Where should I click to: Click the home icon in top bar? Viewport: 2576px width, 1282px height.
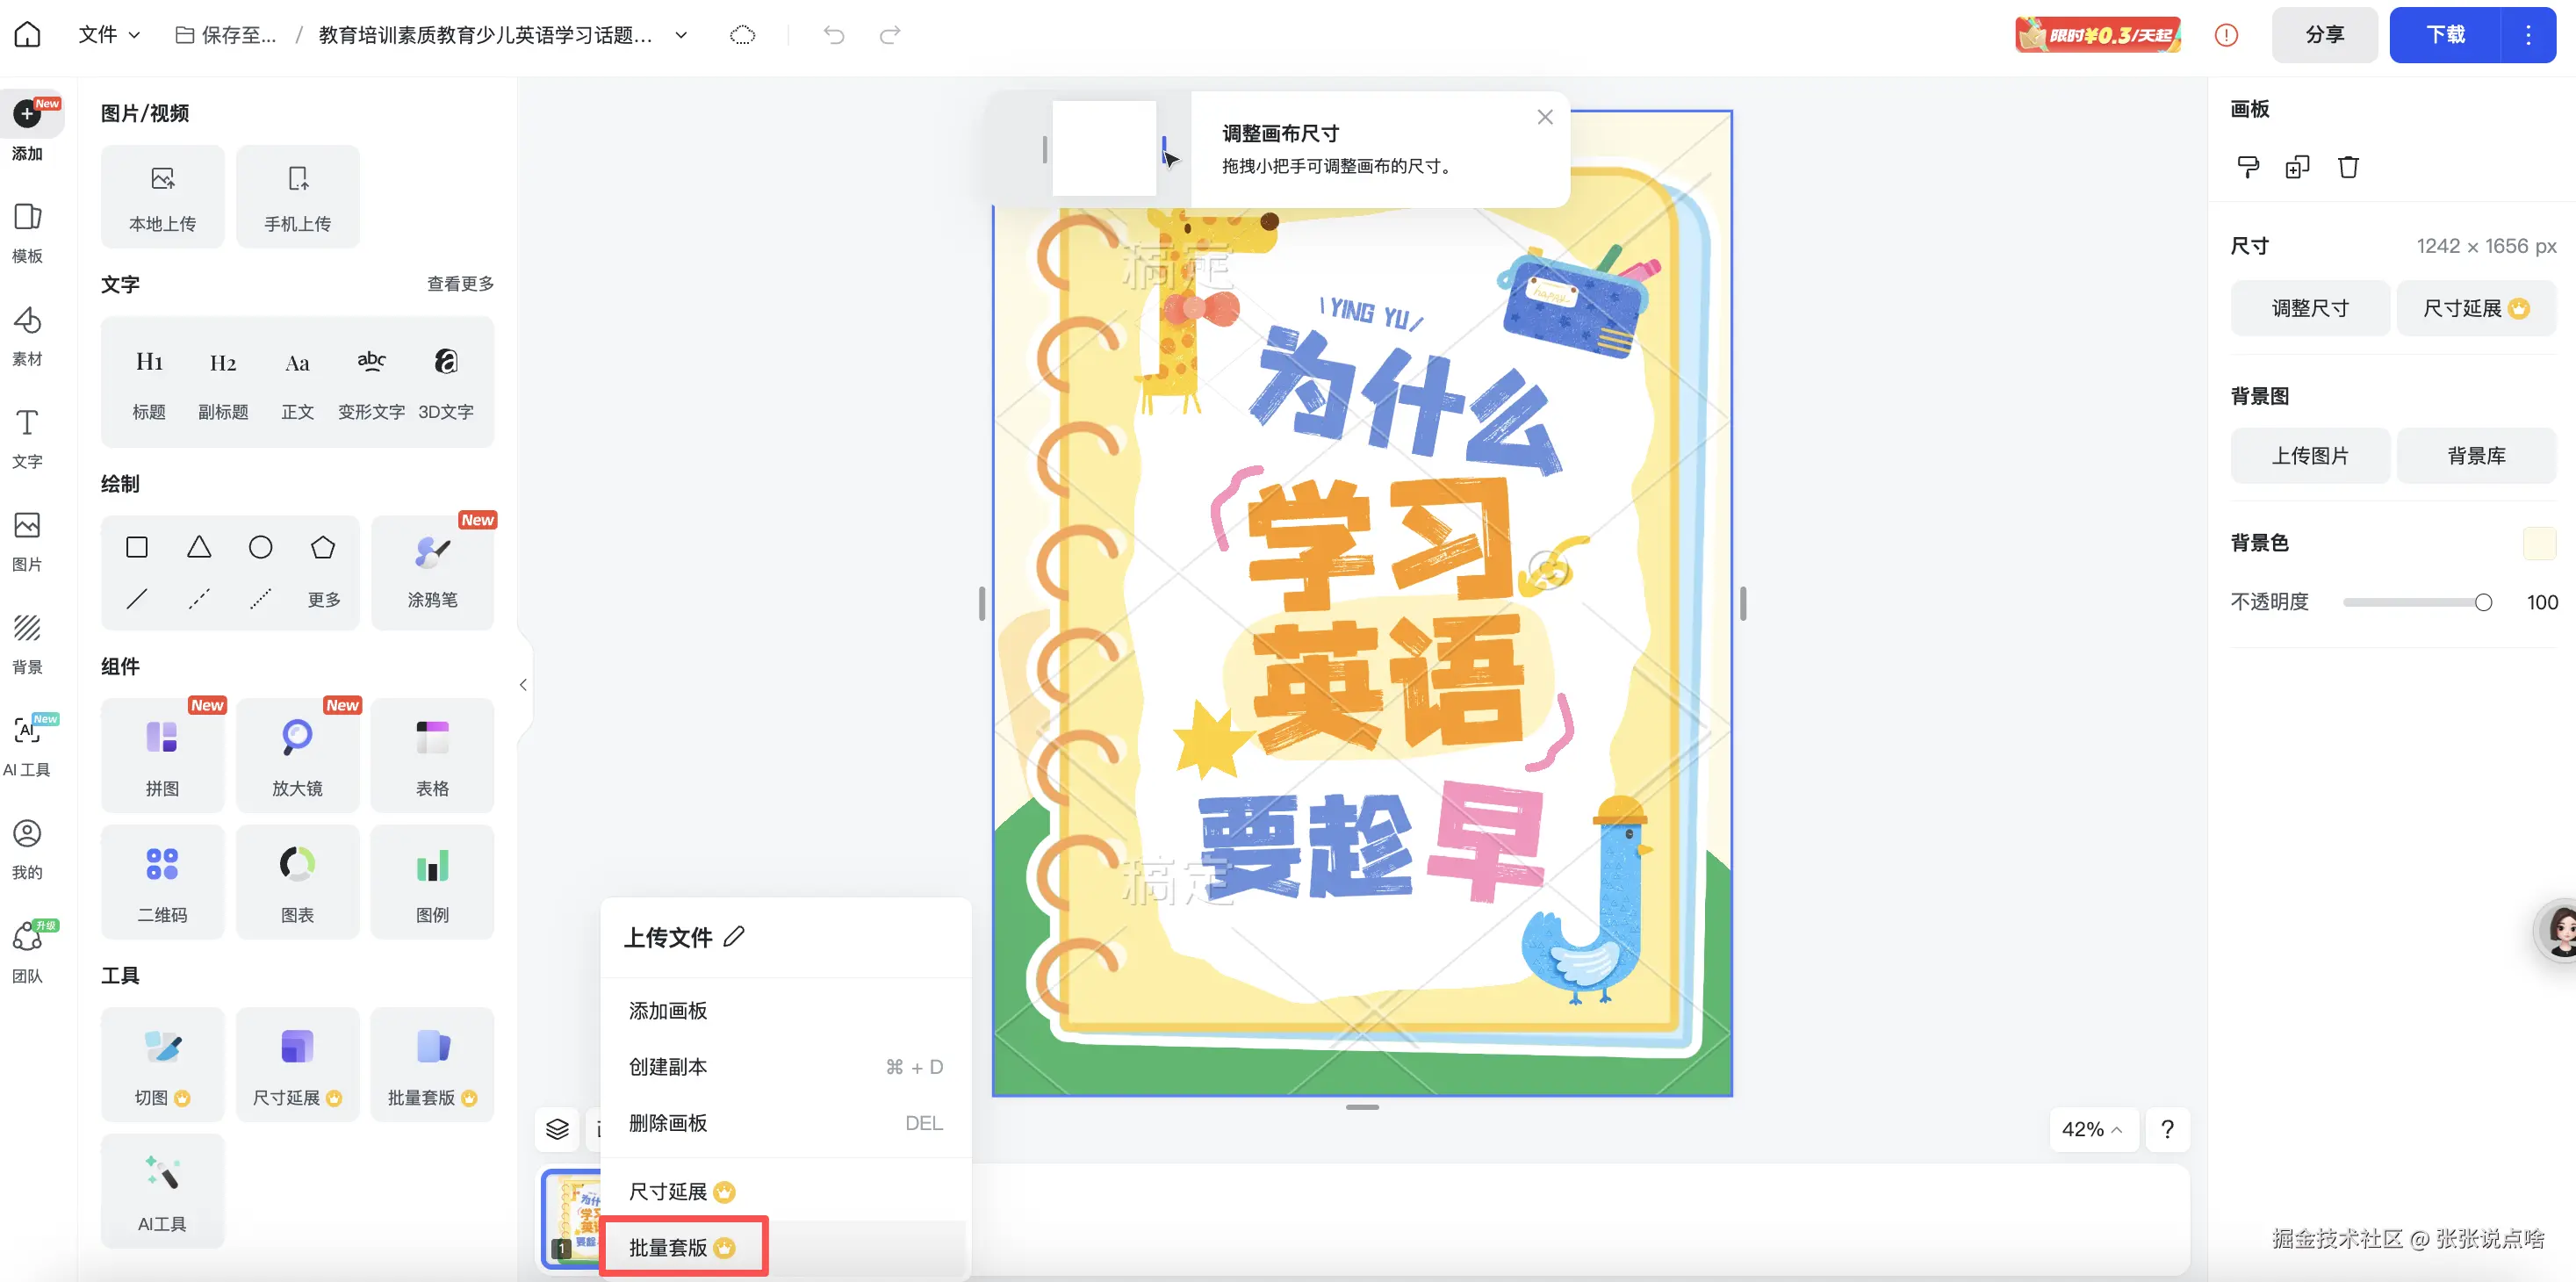[x=27, y=35]
